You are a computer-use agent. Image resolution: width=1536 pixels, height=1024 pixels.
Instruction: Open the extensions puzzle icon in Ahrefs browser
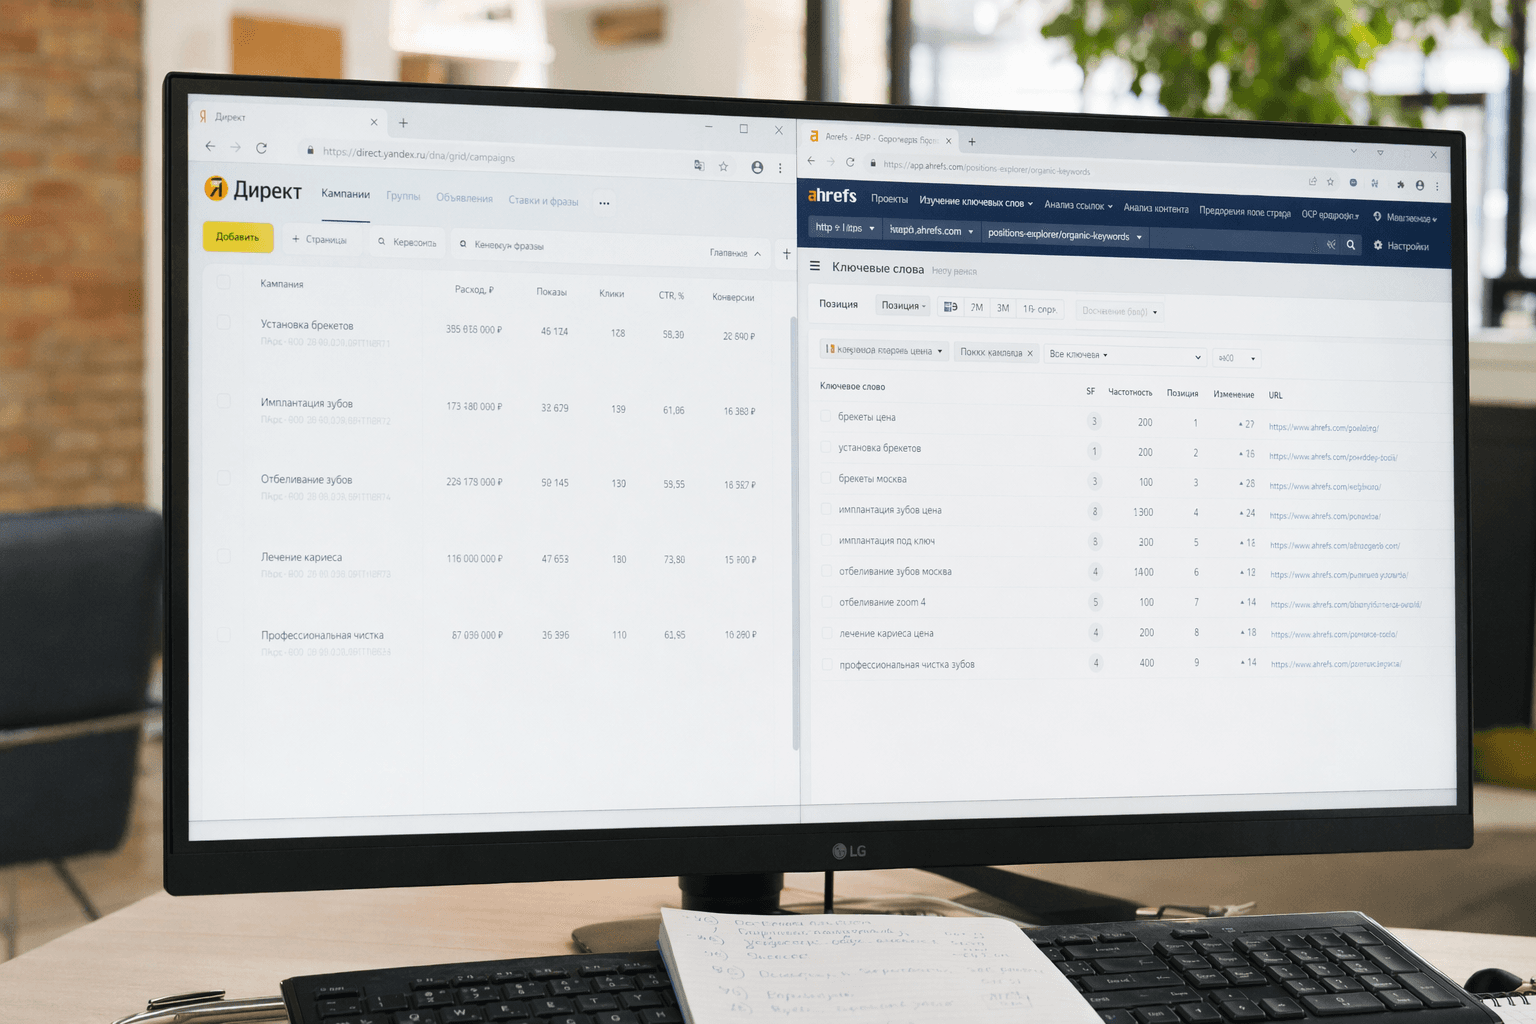(1400, 184)
